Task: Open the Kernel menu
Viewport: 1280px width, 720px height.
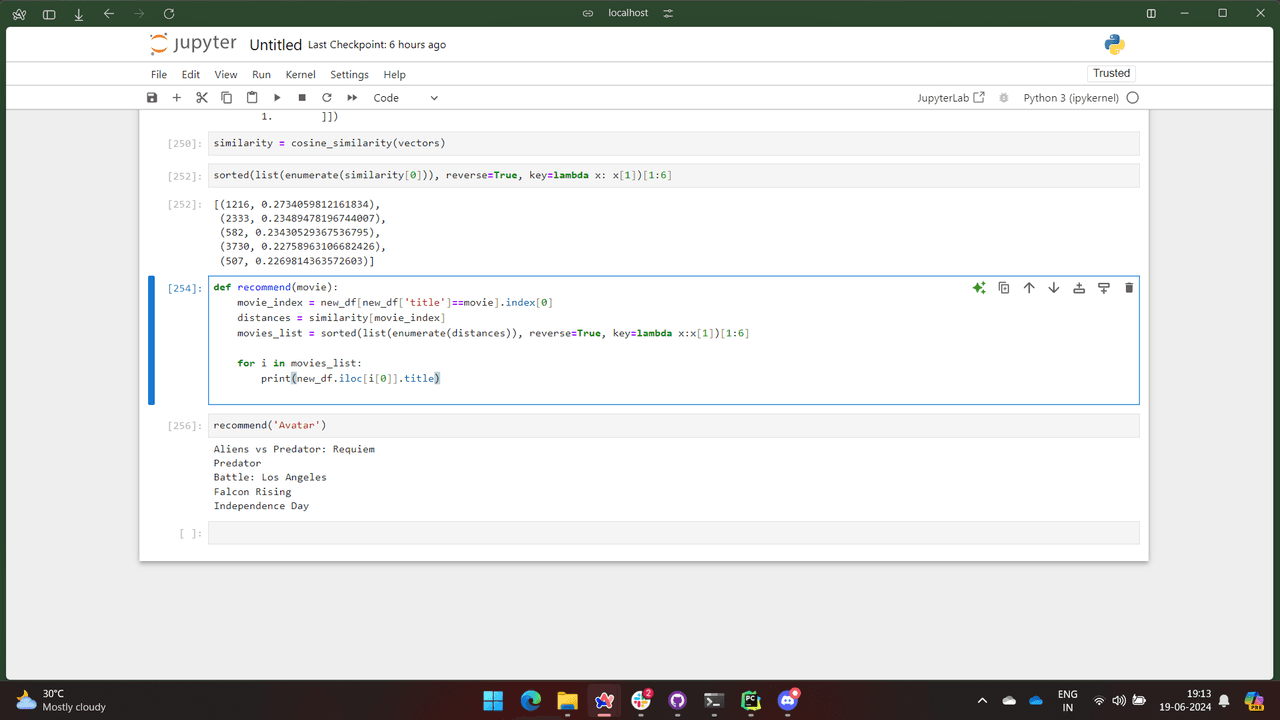Action: pos(300,74)
